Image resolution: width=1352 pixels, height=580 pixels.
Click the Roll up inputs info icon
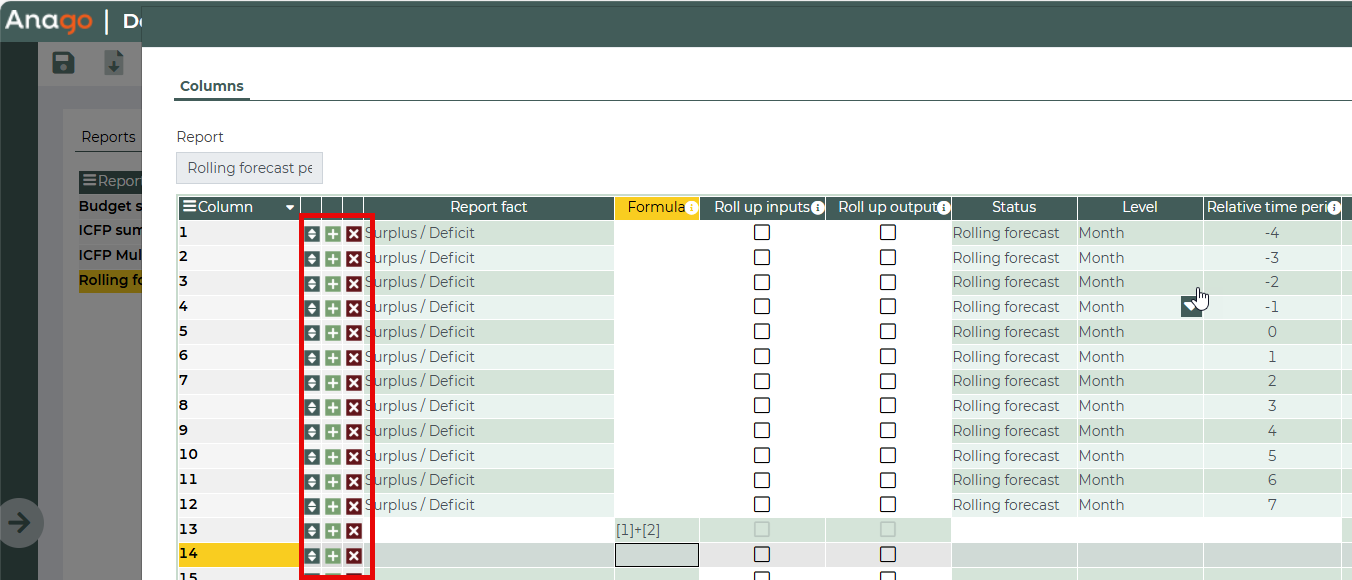817,208
